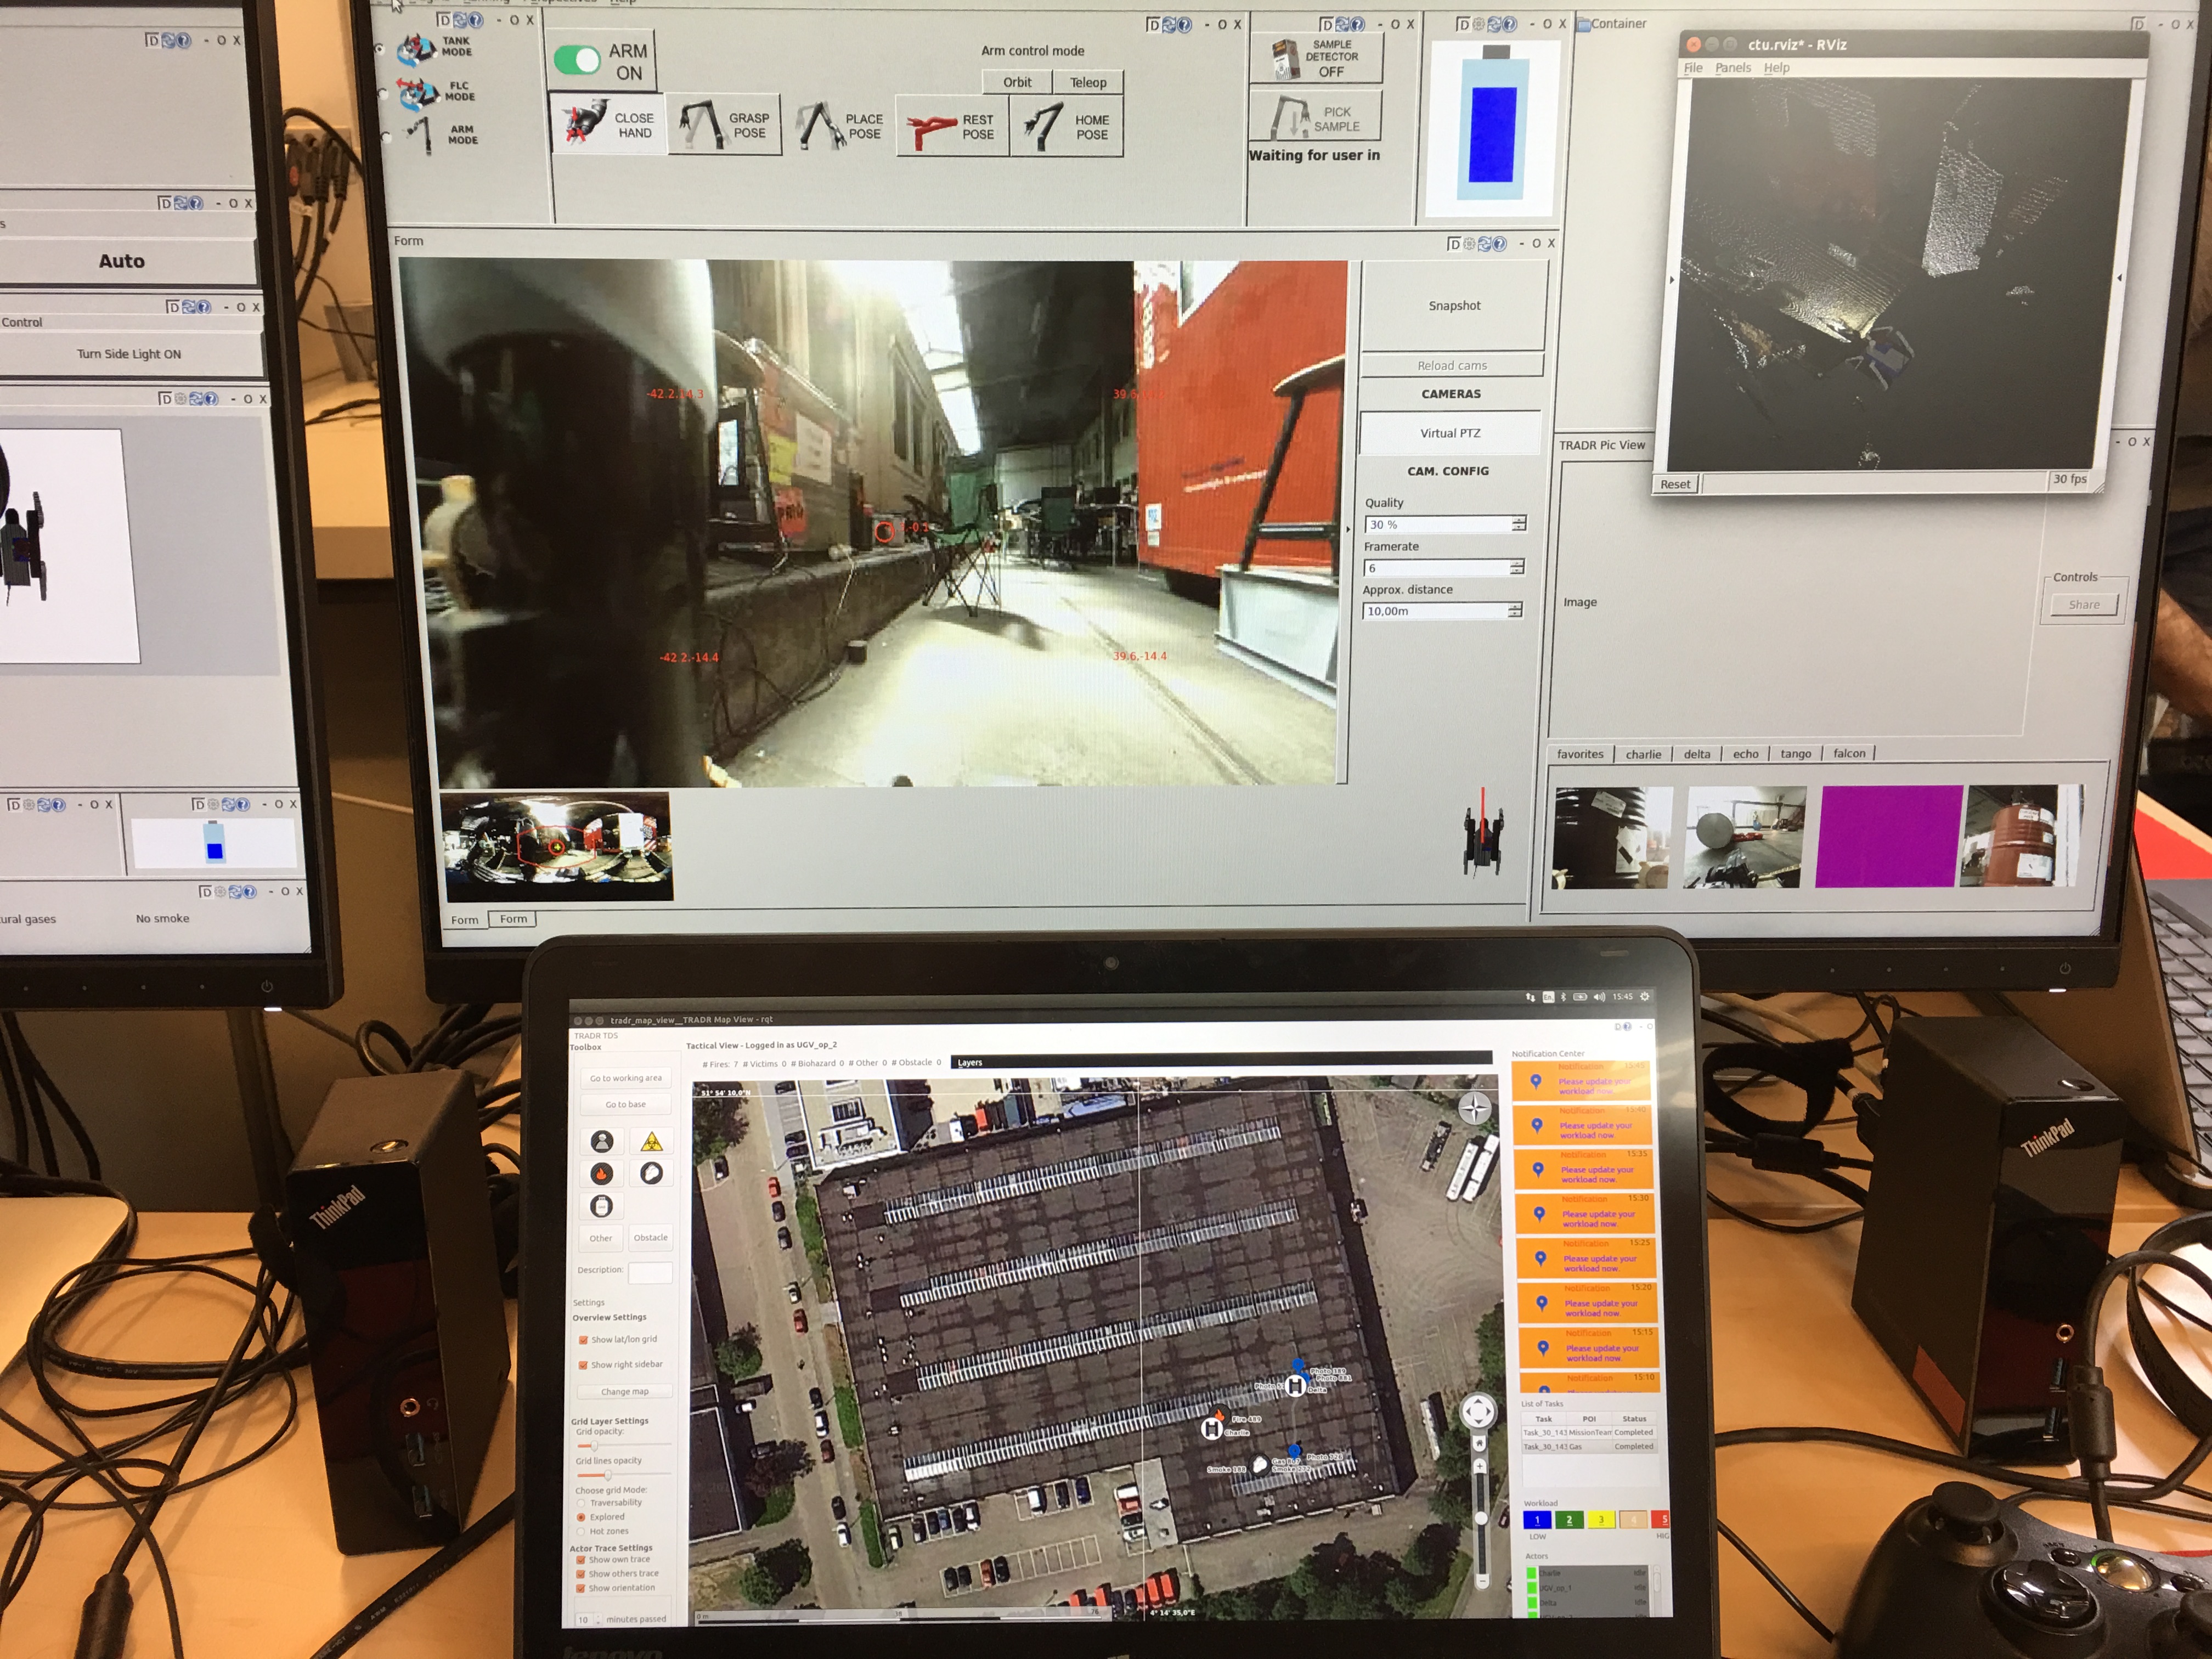Image resolution: width=2212 pixels, height=1659 pixels.
Task: Switch to the falcon picture tab
Action: click(x=1849, y=753)
